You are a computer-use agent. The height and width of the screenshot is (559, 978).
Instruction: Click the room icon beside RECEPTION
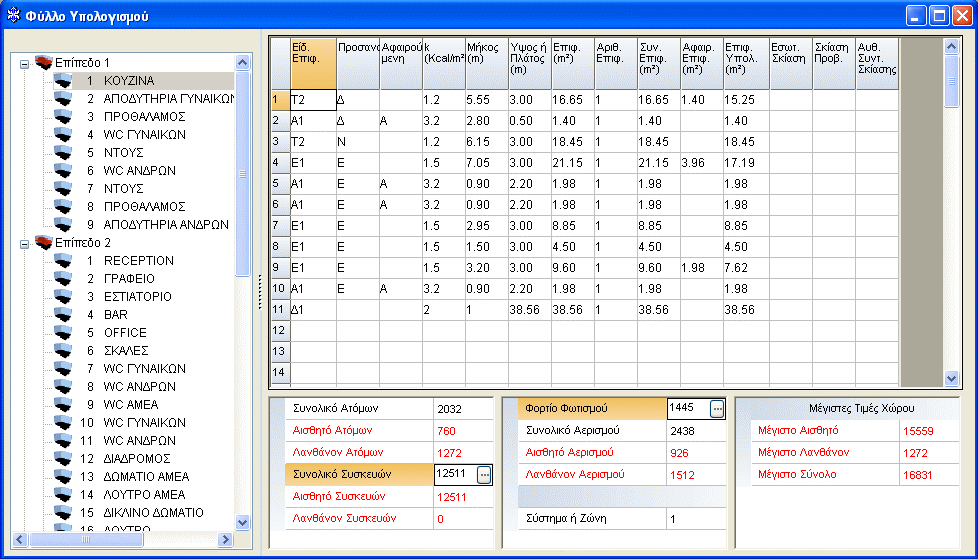[62, 261]
